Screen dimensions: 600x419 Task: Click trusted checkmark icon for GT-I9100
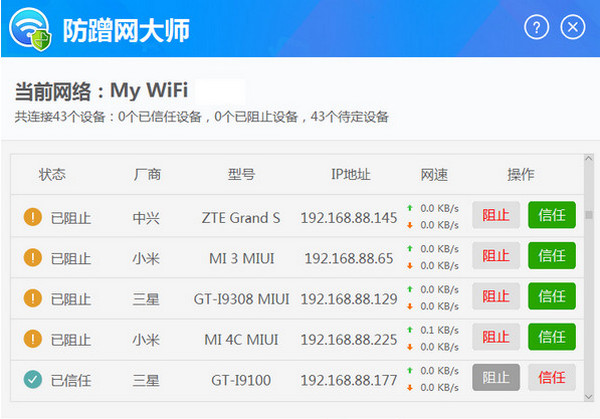pos(32,378)
